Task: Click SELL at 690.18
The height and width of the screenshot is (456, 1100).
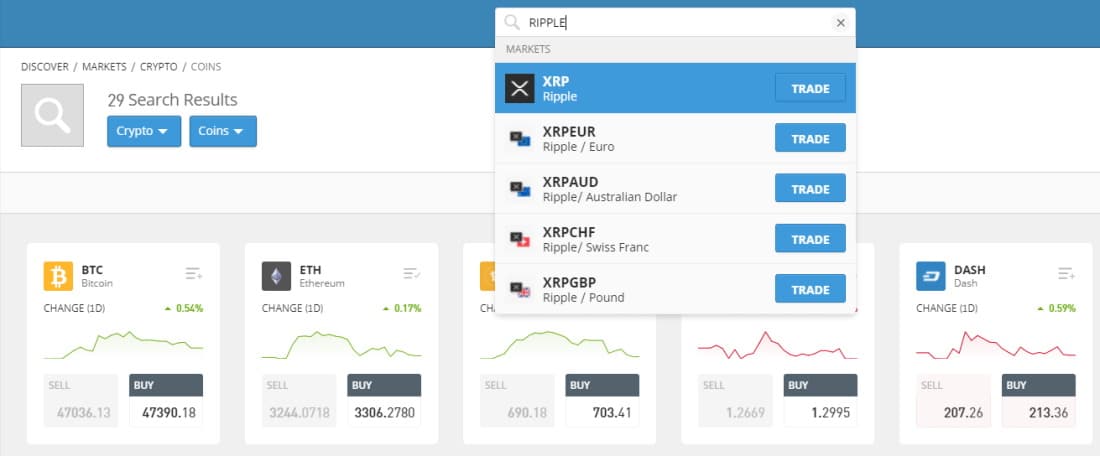Action: pos(517,401)
